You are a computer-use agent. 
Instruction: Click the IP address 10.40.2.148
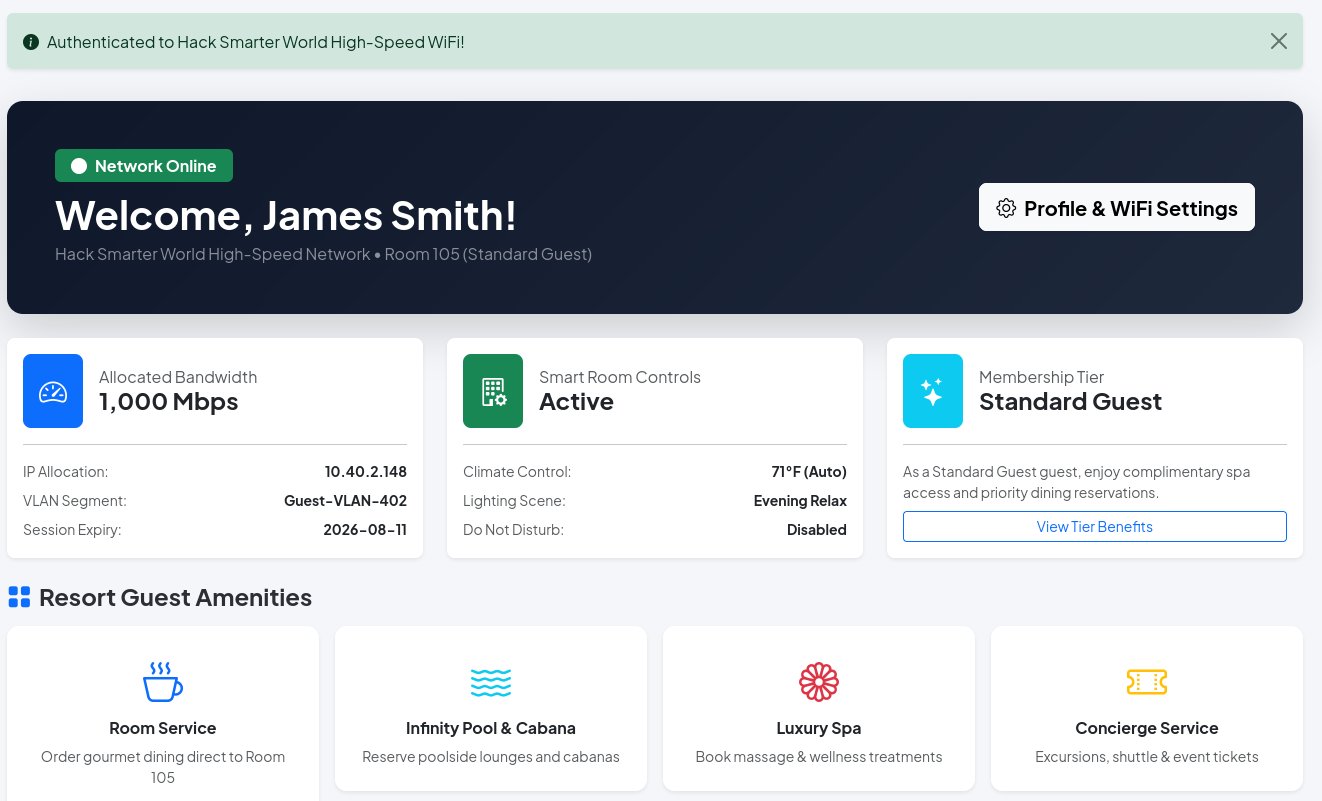pos(365,471)
